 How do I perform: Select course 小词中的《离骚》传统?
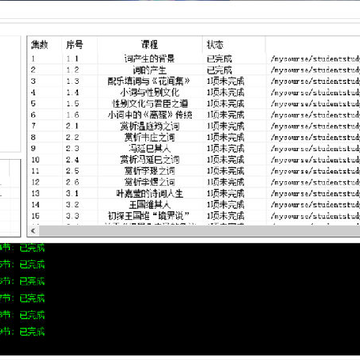(149, 115)
